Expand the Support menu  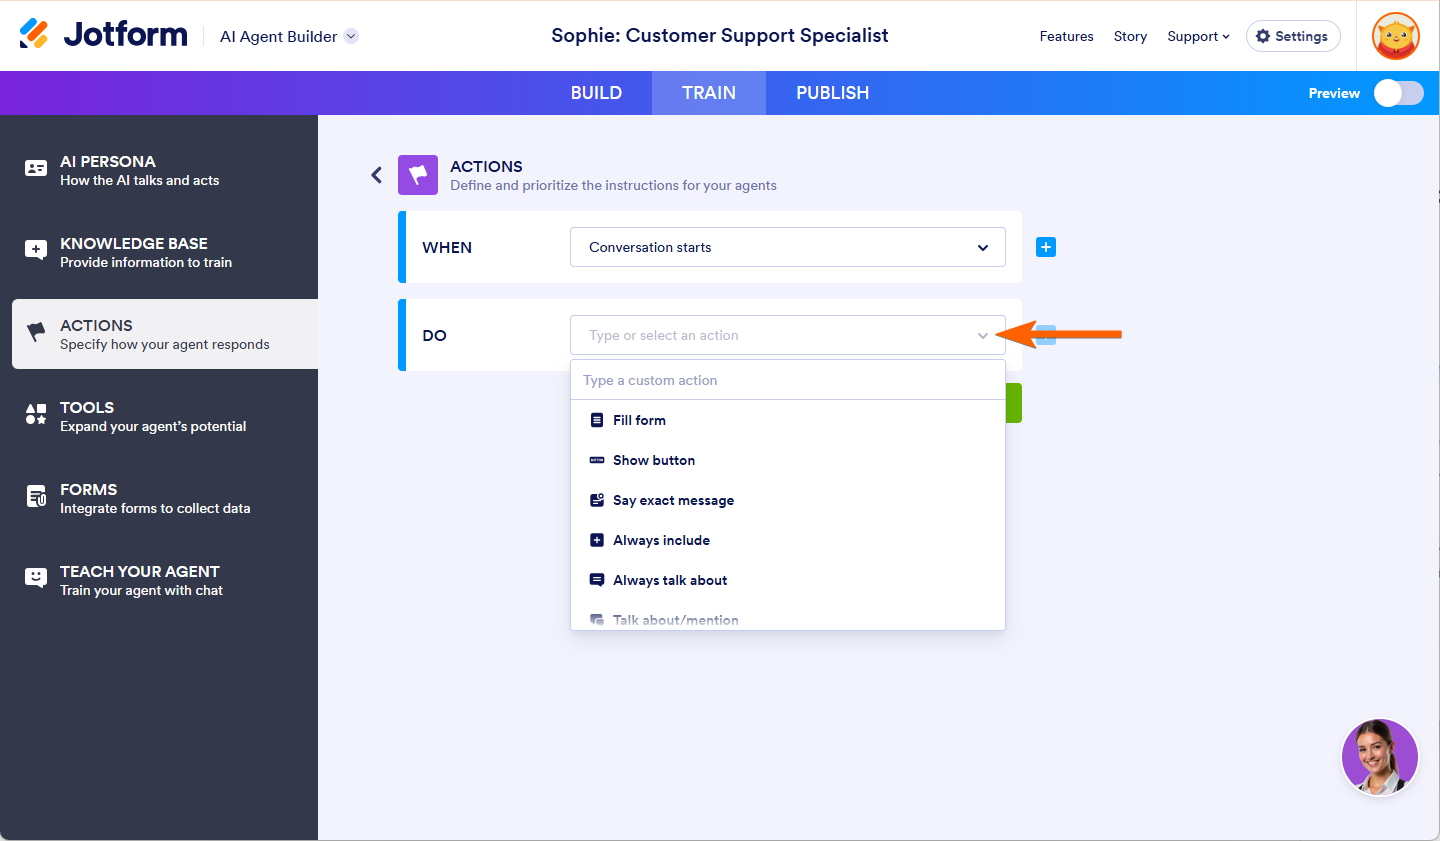(1198, 36)
